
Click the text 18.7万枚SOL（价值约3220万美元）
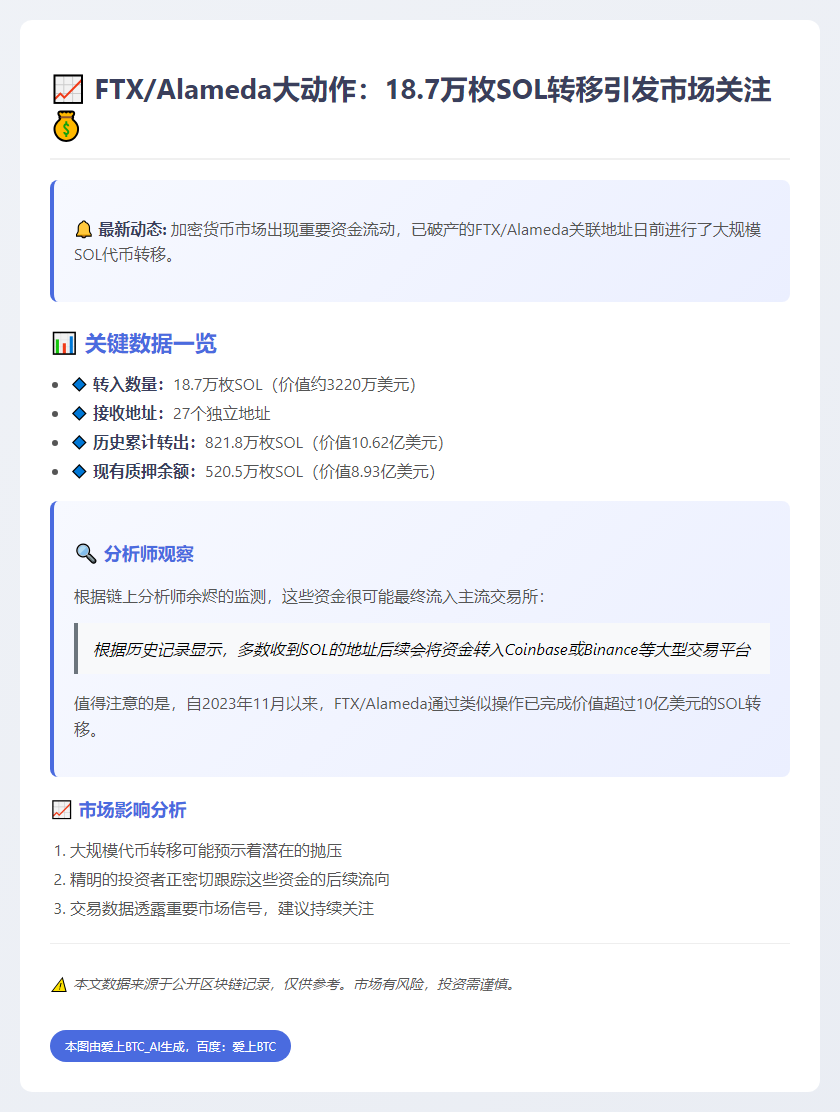[x=294, y=384]
